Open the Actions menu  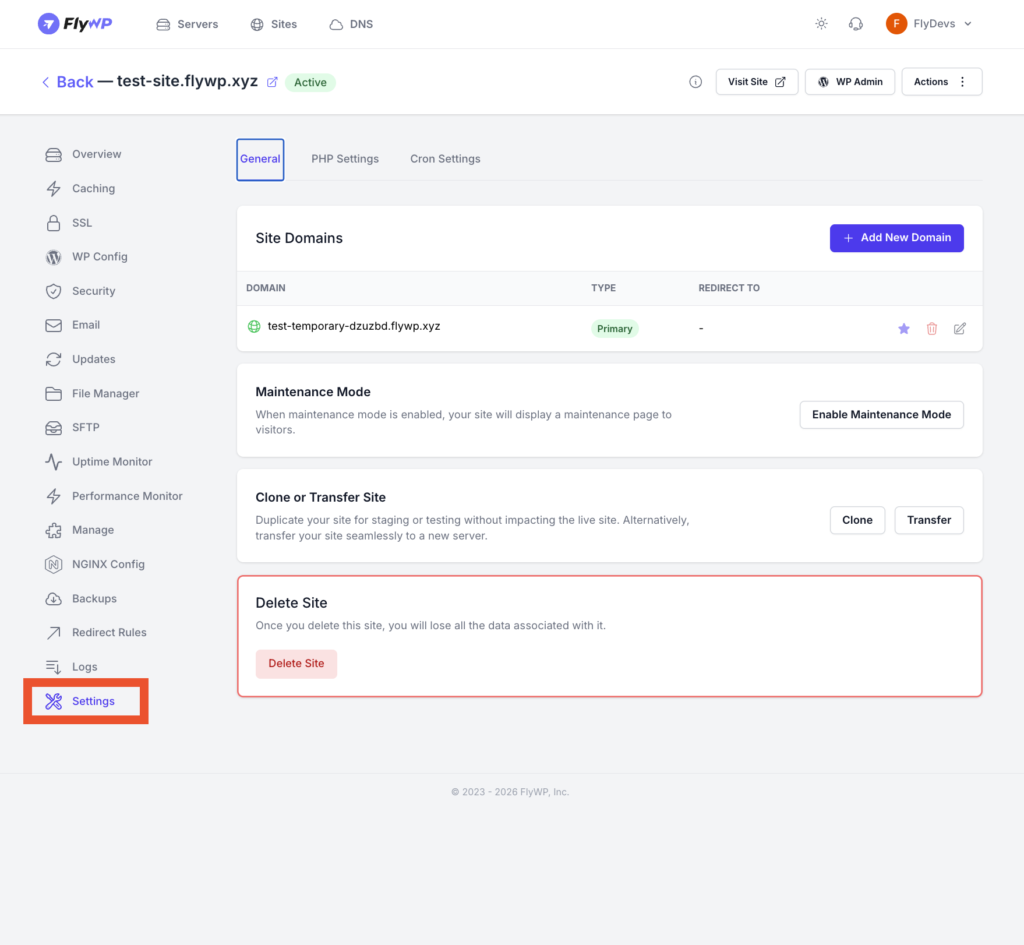coord(941,82)
